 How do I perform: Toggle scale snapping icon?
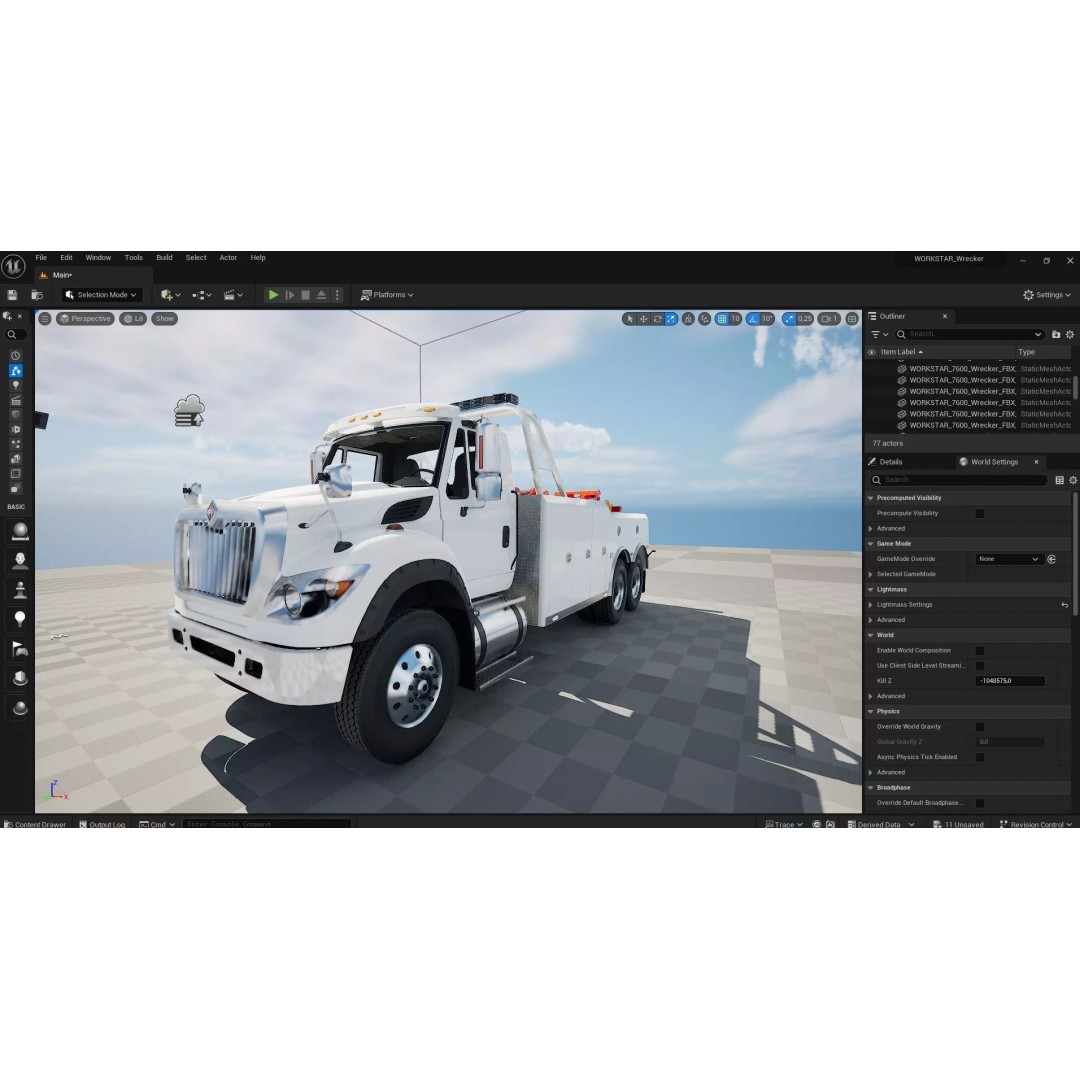click(x=789, y=319)
